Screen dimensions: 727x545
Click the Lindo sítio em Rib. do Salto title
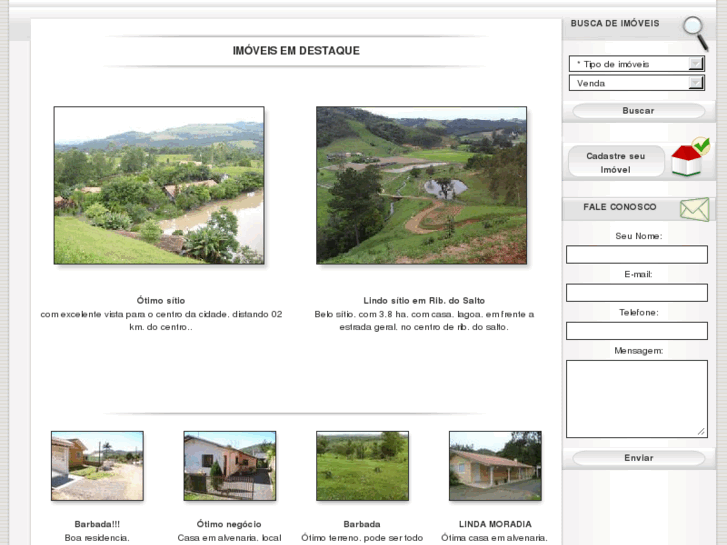424,301
